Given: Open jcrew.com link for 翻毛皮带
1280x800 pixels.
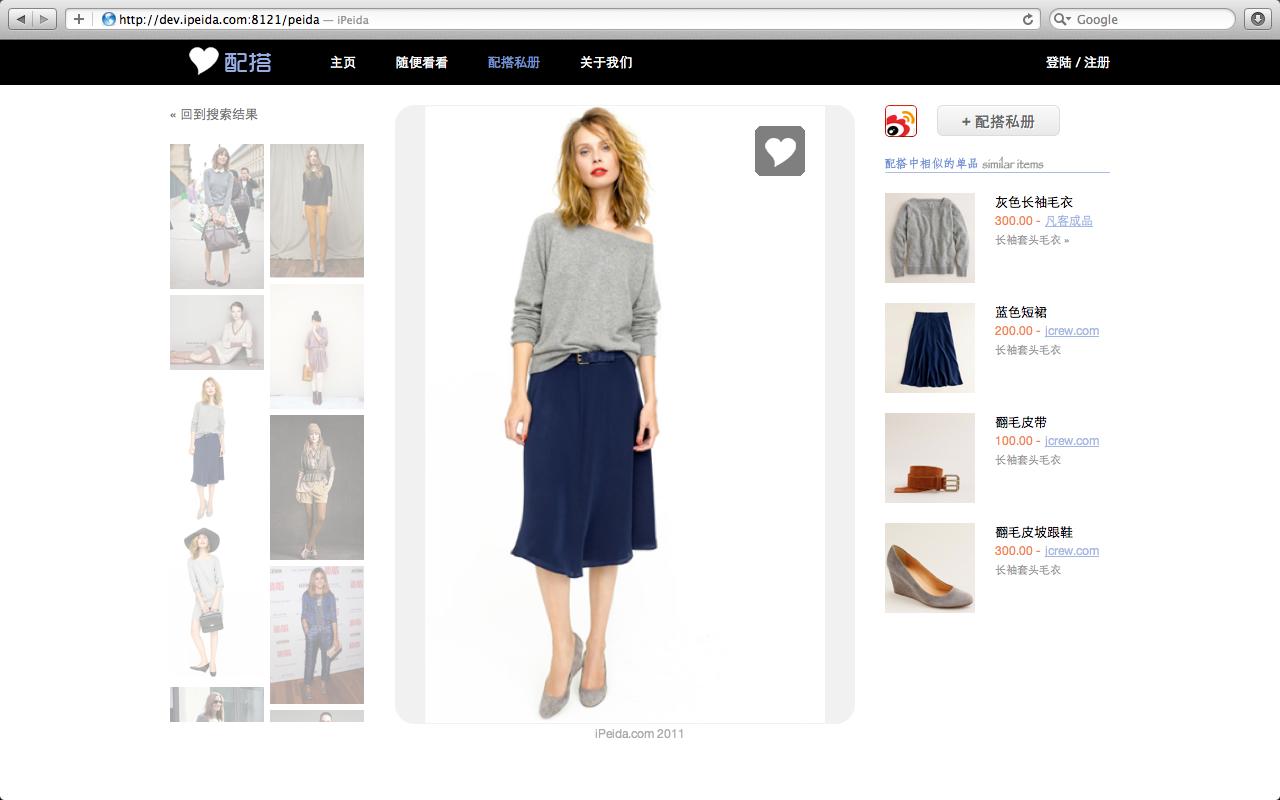Looking at the screenshot, I should click(x=1072, y=441).
